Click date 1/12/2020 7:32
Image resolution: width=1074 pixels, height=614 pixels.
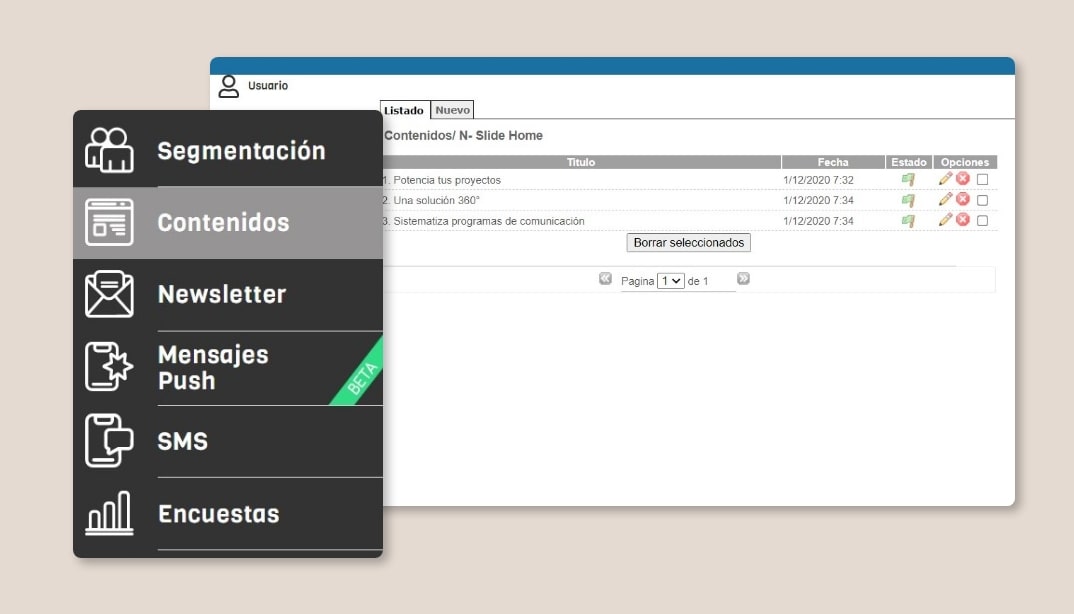[819, 180]
